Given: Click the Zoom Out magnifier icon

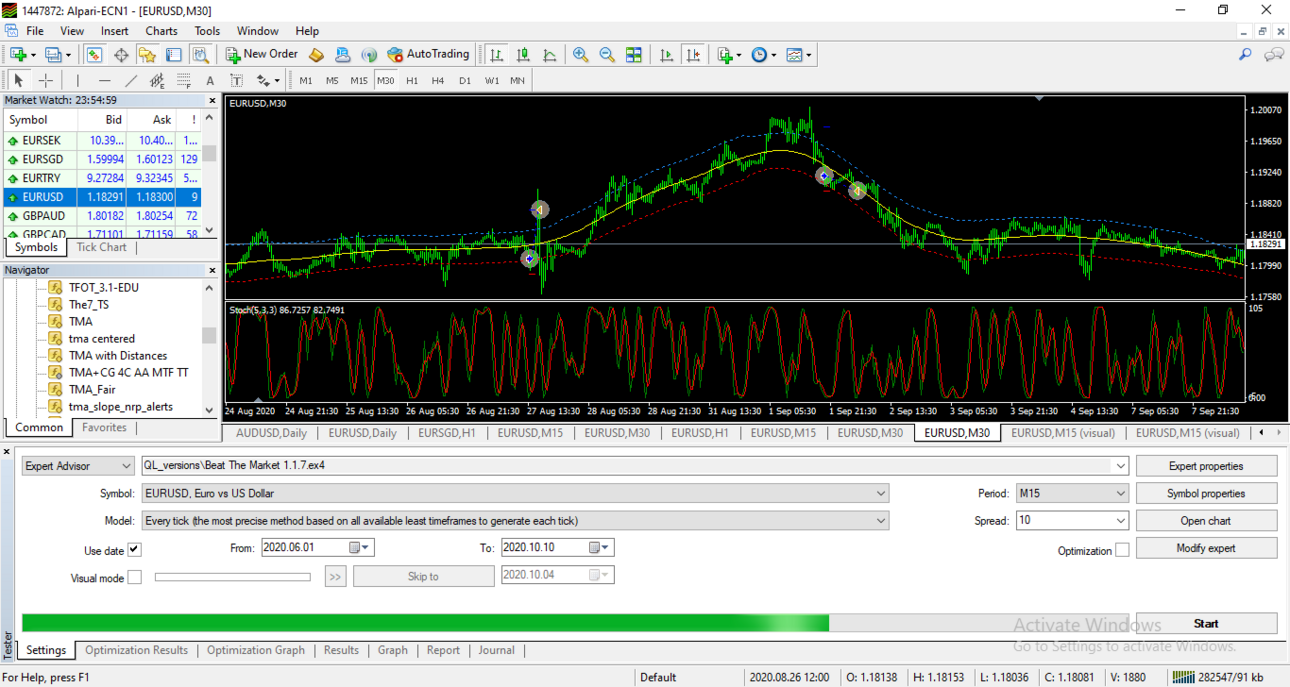Looking at the screenshot, I should click(607, 55).
